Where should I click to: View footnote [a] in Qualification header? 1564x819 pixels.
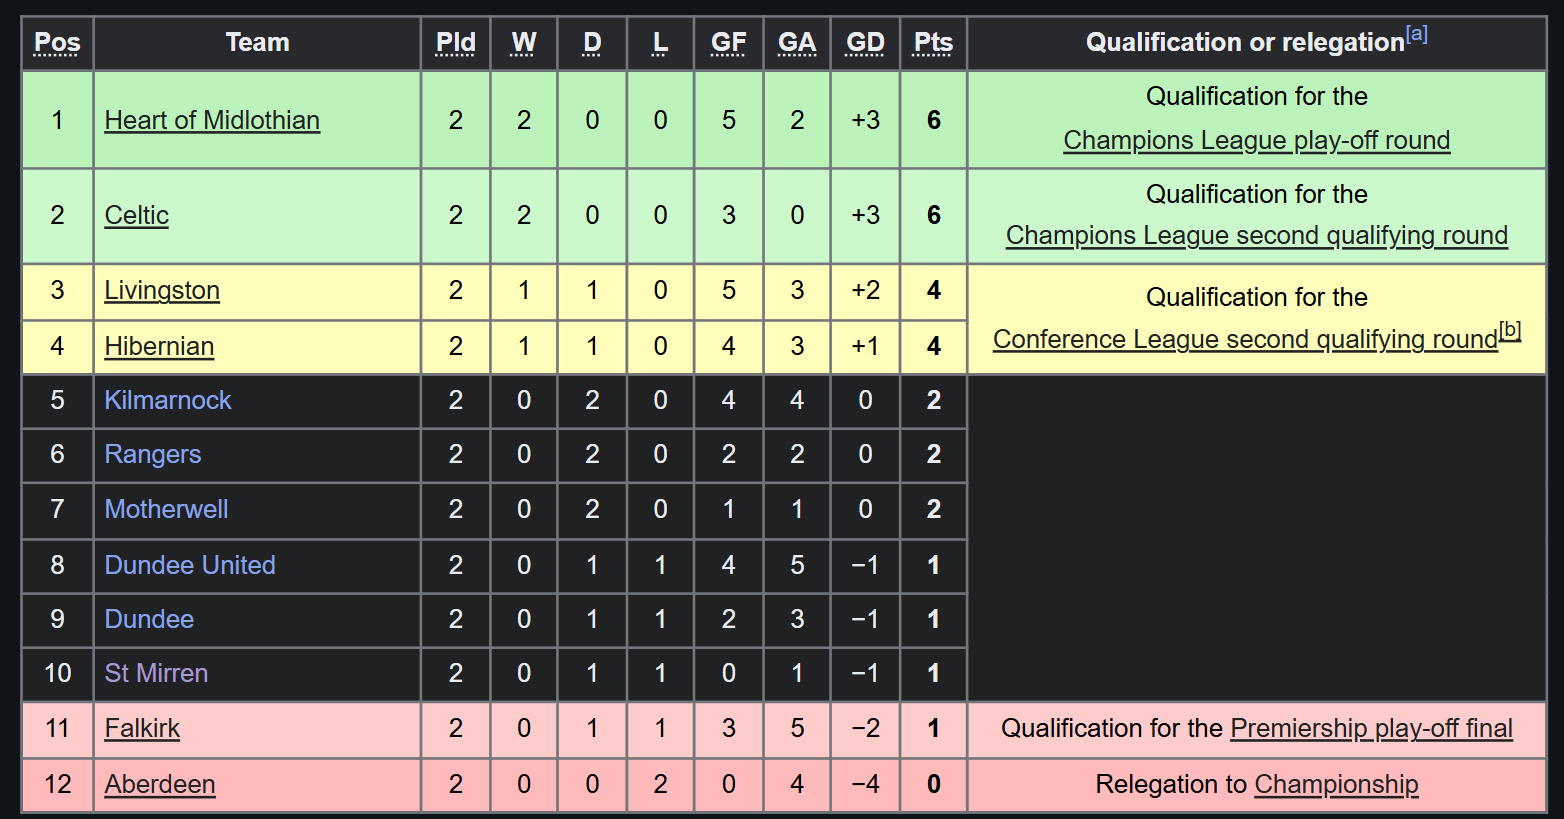pyautogui.click(x=1417, y=34)
